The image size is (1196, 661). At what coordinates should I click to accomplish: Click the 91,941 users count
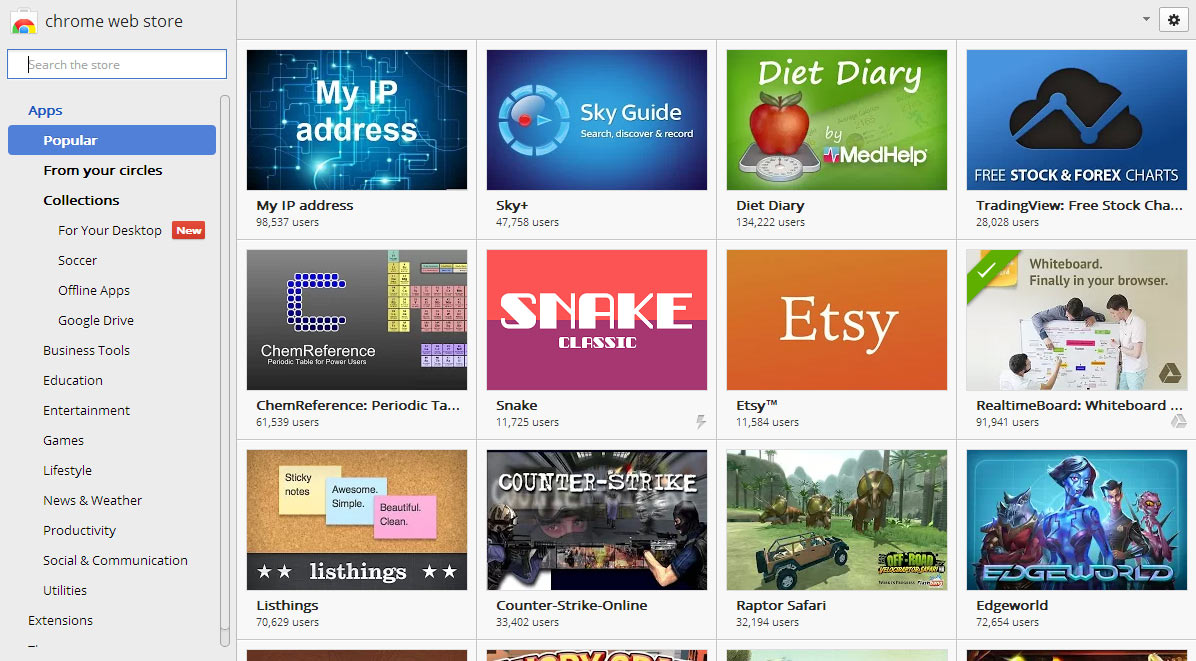click(1007, 422)
